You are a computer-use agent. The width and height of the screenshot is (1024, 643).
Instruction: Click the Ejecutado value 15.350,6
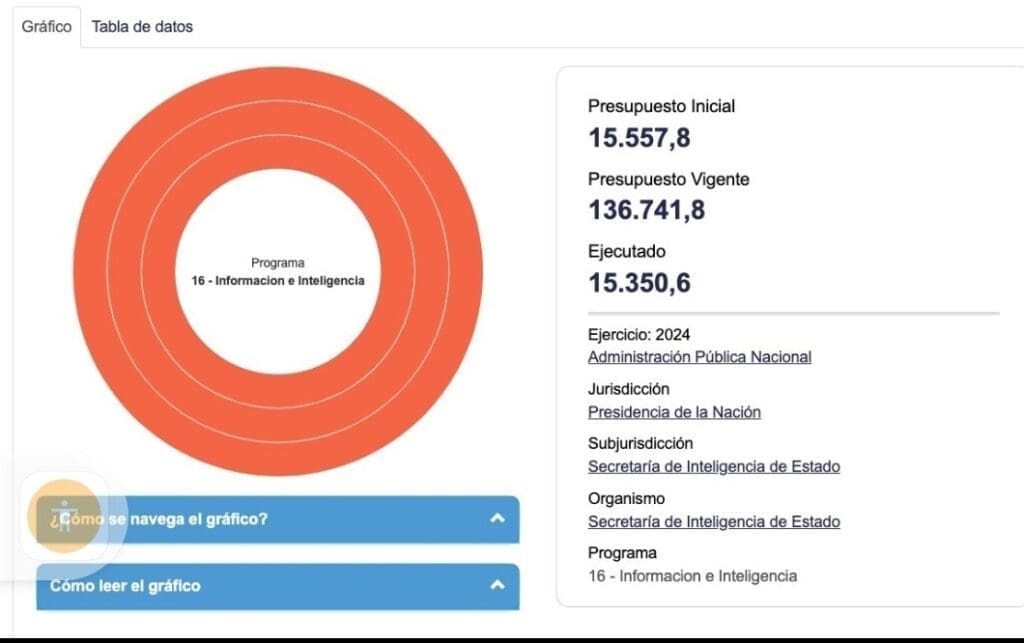pyautogui.click(x=639, y=283)
